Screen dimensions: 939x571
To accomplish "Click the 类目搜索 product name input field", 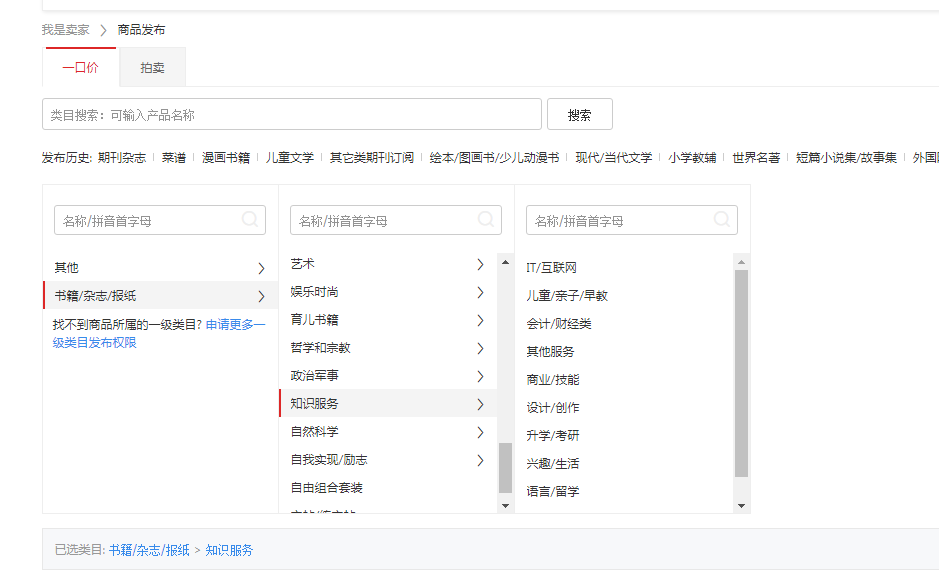I will [x=291, y=115].
